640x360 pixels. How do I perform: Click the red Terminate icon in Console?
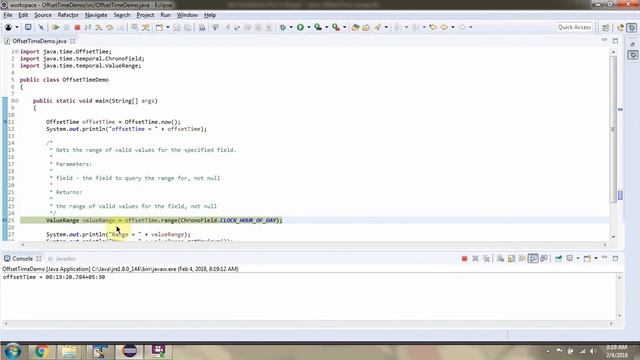click(x=464, y=258)
